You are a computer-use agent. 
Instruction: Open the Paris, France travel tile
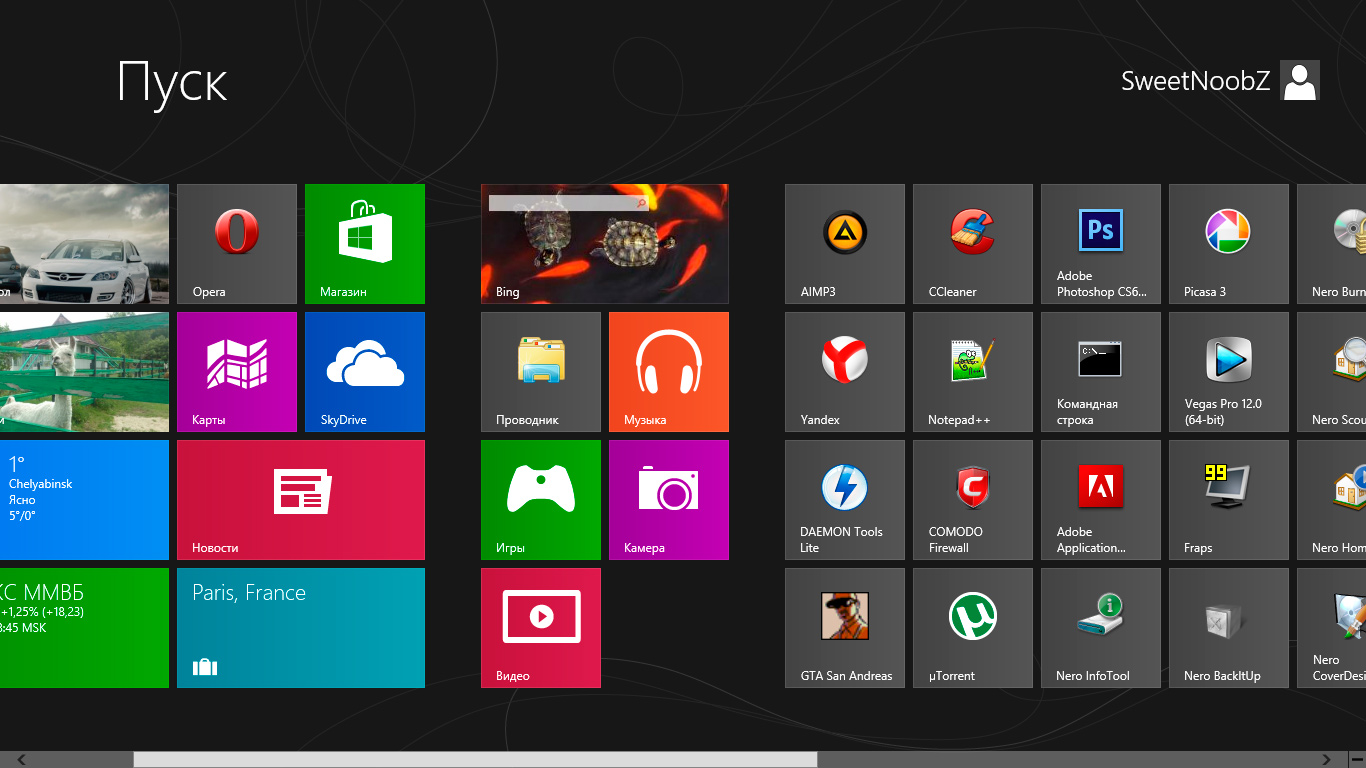tap(301, 628)
